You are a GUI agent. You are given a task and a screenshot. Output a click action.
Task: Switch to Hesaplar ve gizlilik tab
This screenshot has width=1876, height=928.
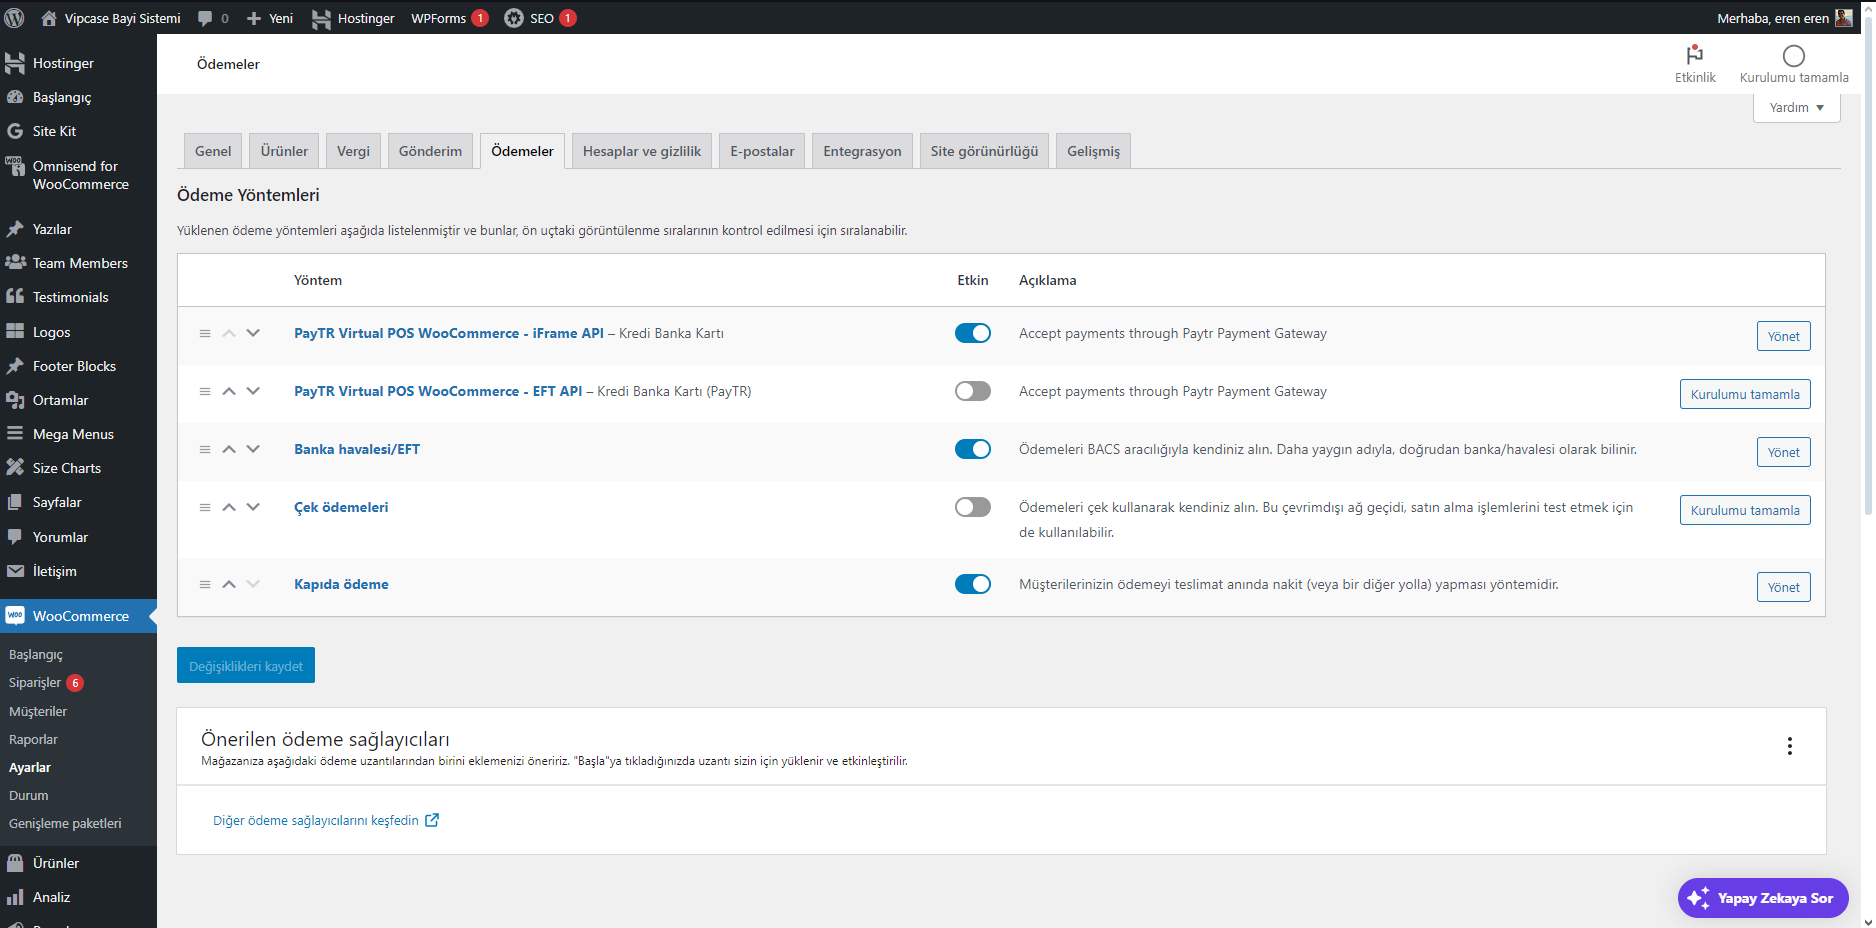coord(642,151)
